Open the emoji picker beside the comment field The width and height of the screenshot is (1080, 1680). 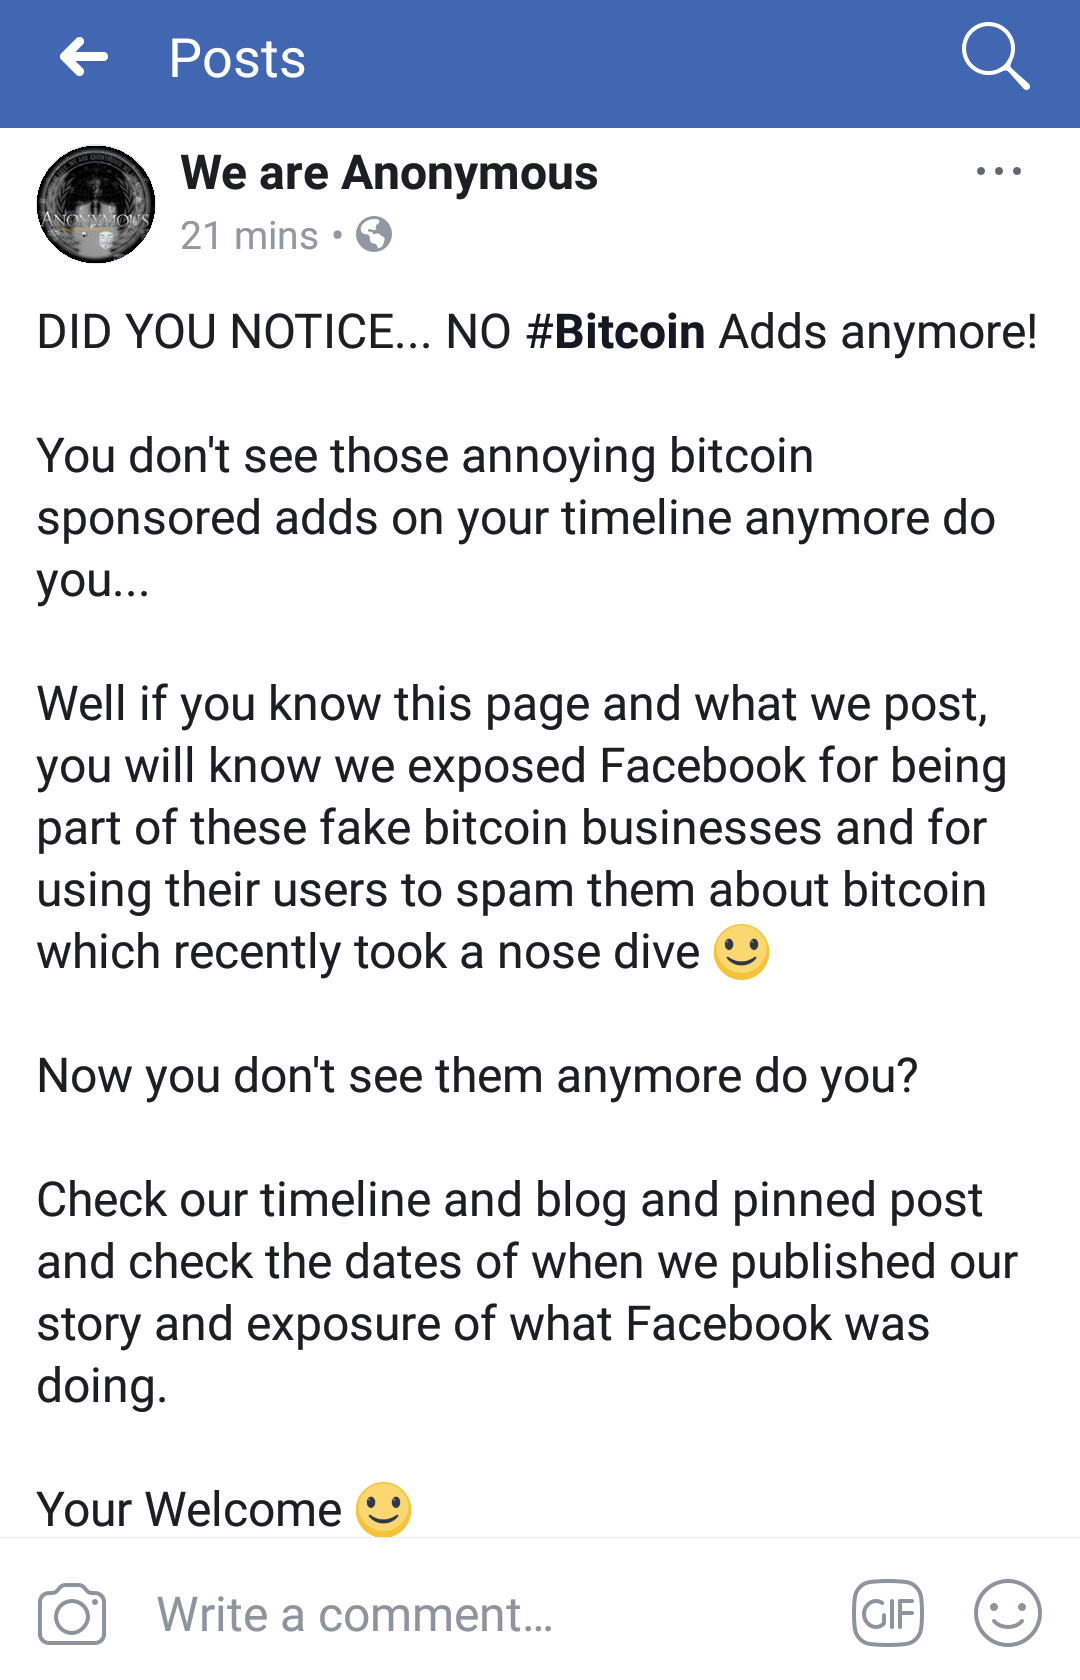(1010, 1612)
